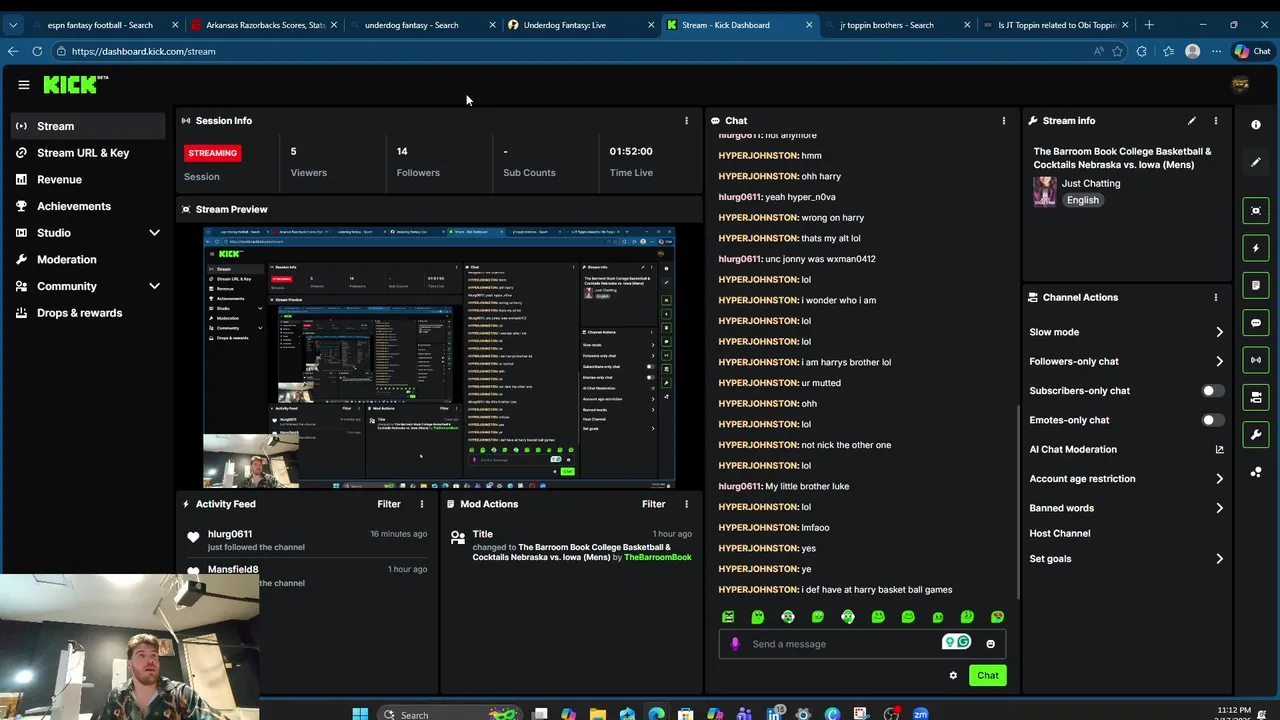1280x720 pixels.
Task: Click the Kick logo
Action: pyautogui.click(x=75, y=85)
